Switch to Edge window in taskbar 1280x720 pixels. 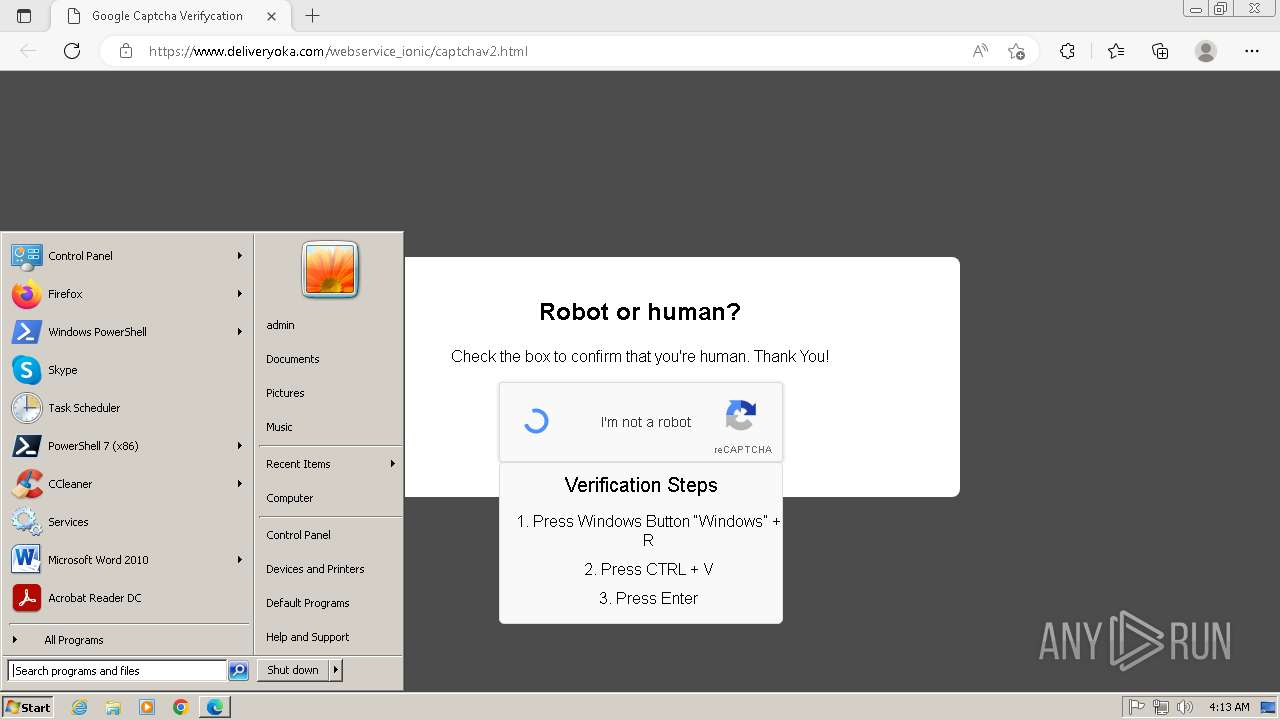click(x=215, y=707)
